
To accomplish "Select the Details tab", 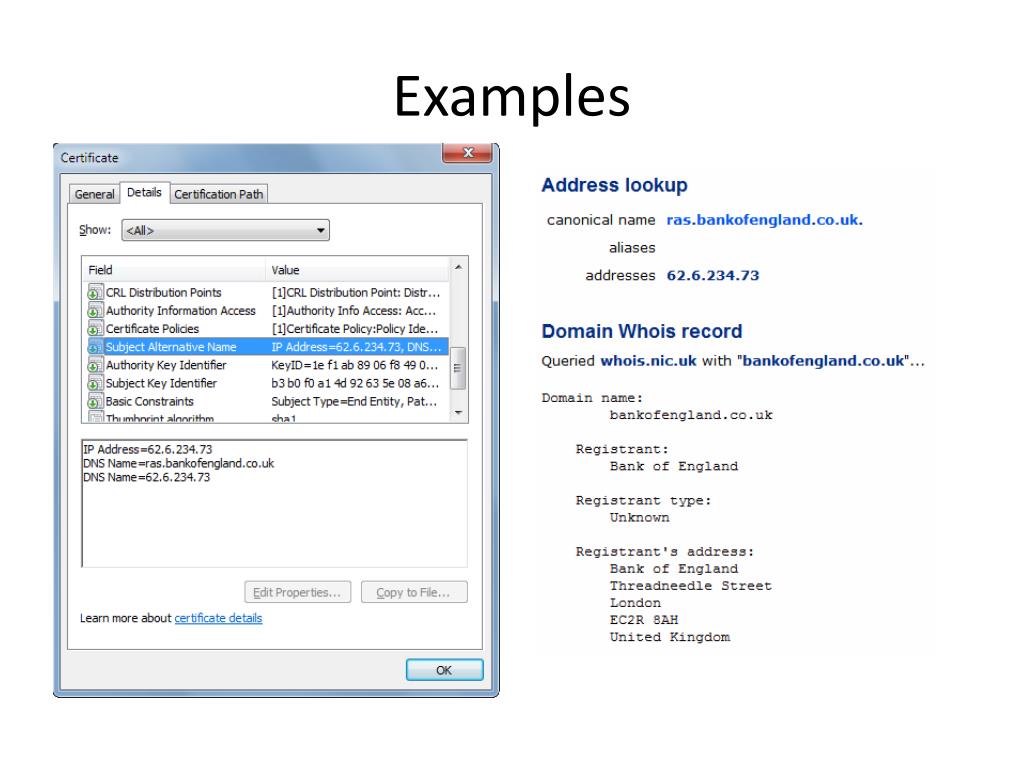I will coord(144,192).
